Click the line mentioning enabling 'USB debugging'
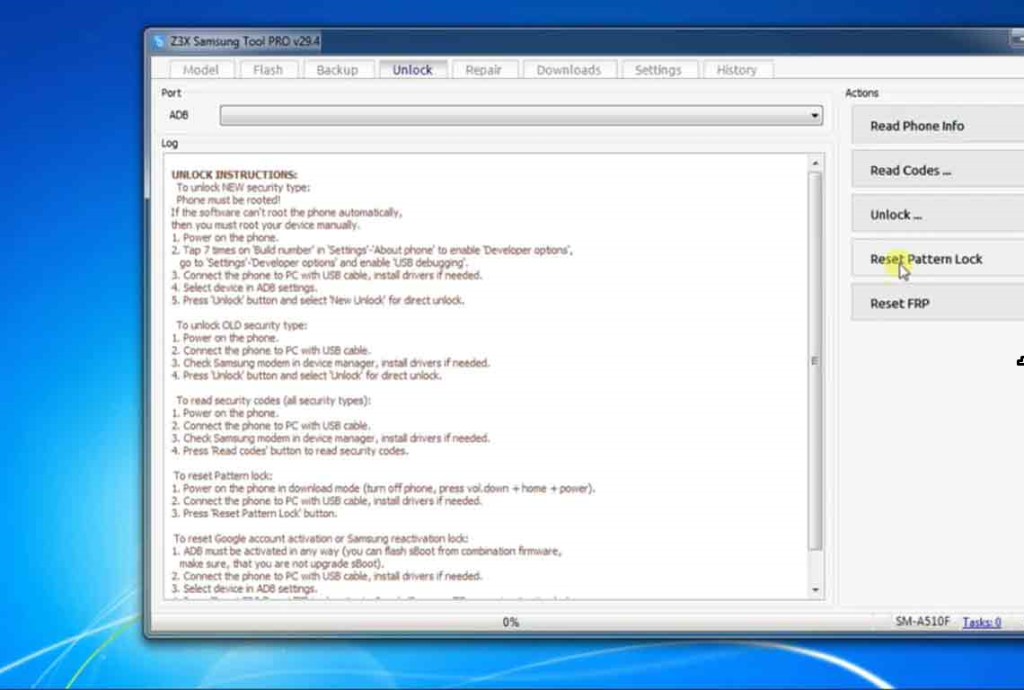This screenshot has width=1024, height=690. (323, 262)
